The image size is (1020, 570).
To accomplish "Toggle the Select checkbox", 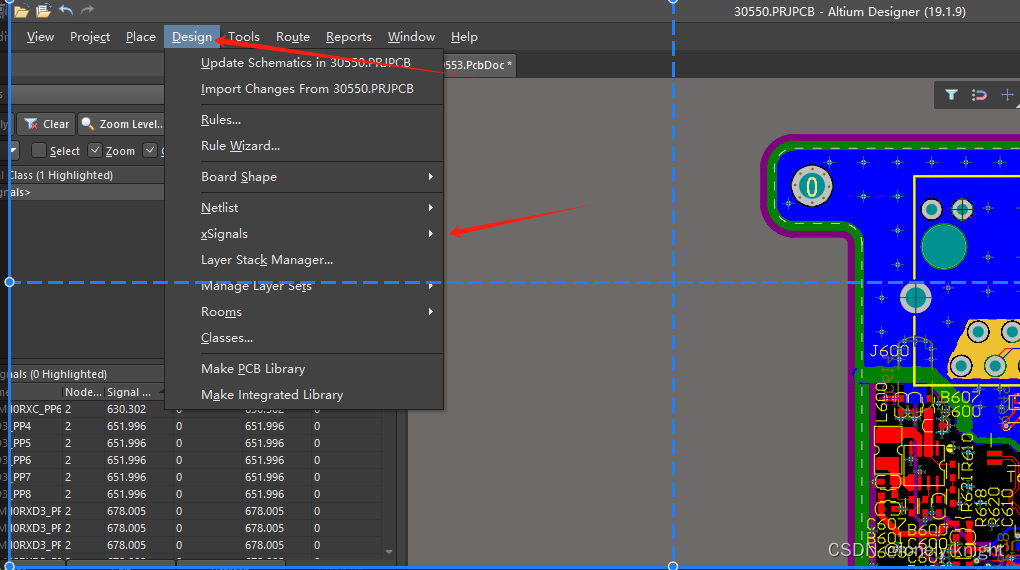I will point(39,150).
